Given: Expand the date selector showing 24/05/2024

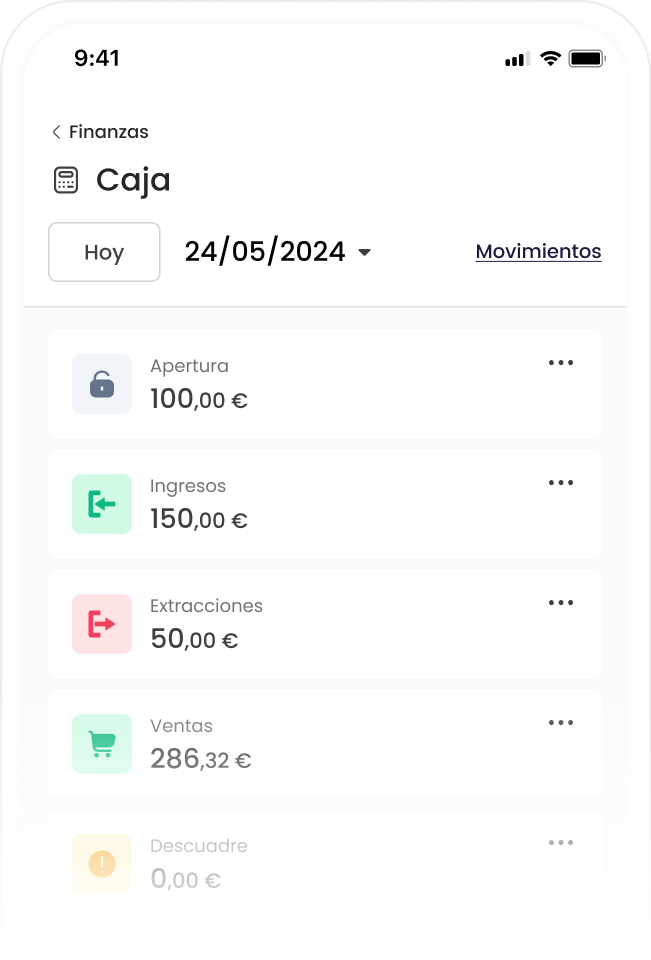Looking at the screenshot, I should 278,252.
